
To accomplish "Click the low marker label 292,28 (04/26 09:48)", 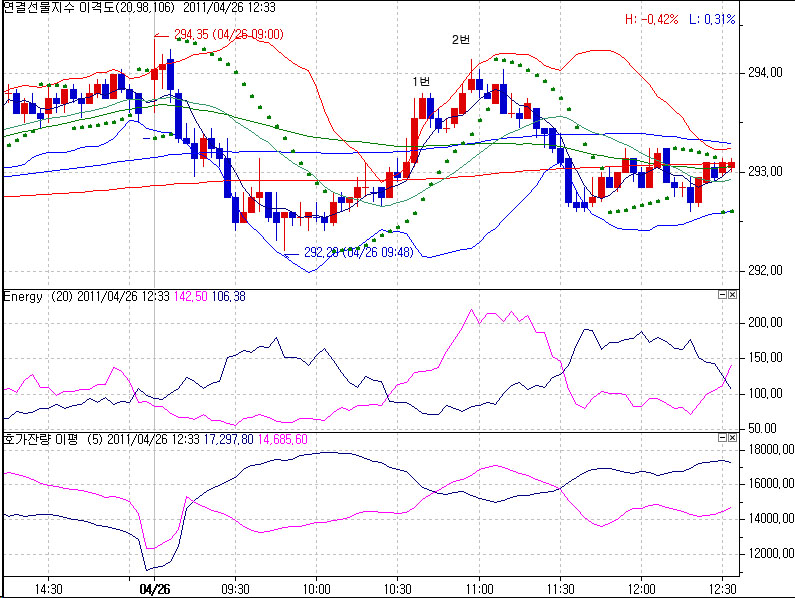I will [x=358, y=252].
